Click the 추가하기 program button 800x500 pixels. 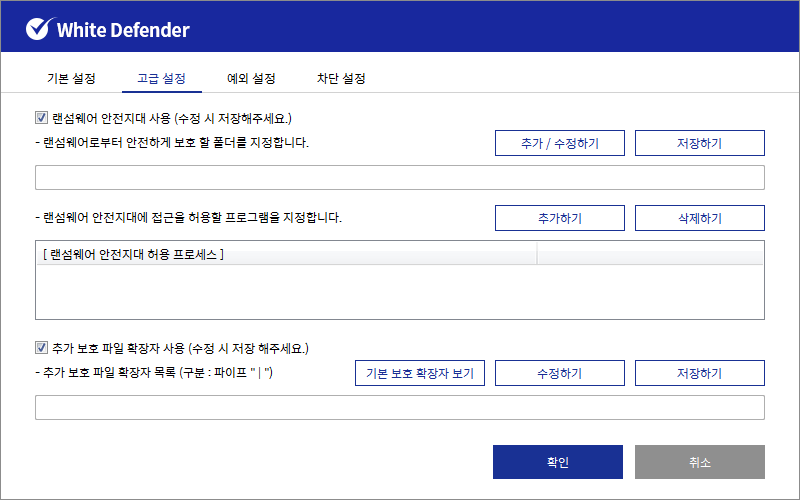(559, 218)
